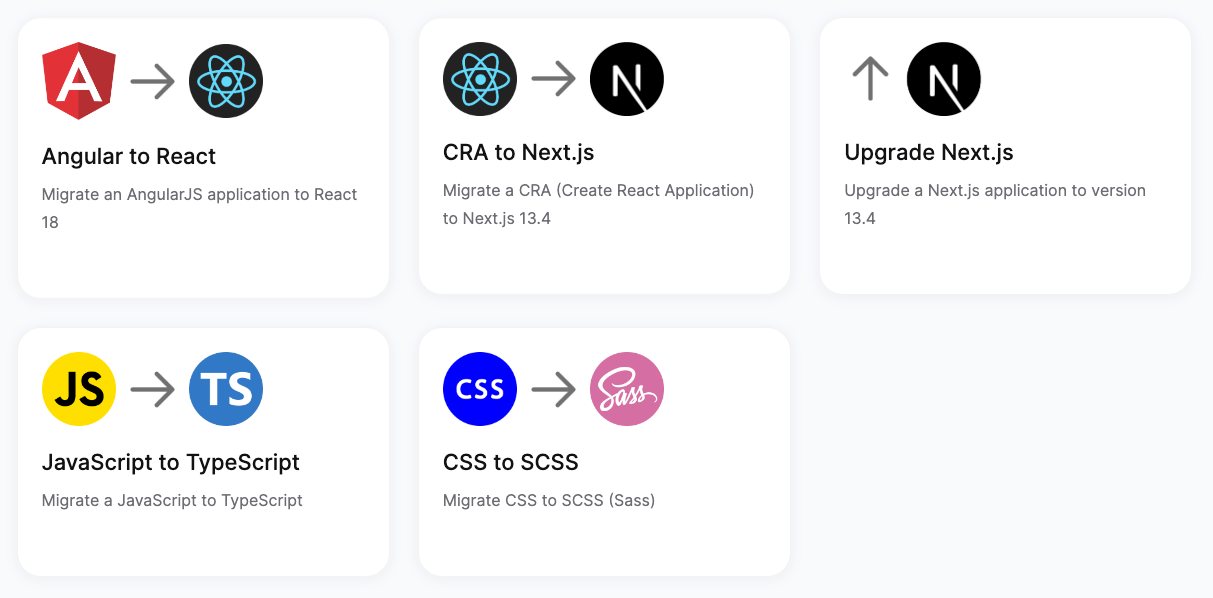Click the CSS icon

pyautogui.click(x=479, y=388)
